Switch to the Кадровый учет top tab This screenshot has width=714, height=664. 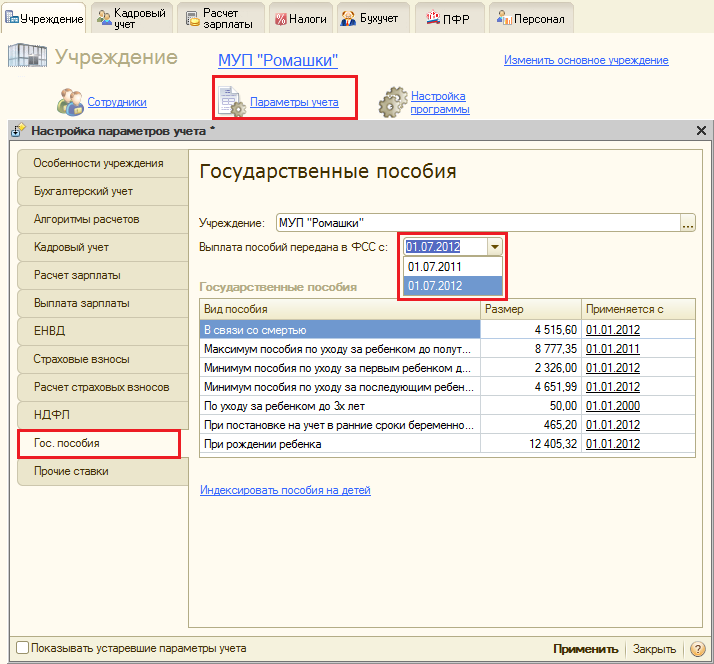[x=132, y=19]
